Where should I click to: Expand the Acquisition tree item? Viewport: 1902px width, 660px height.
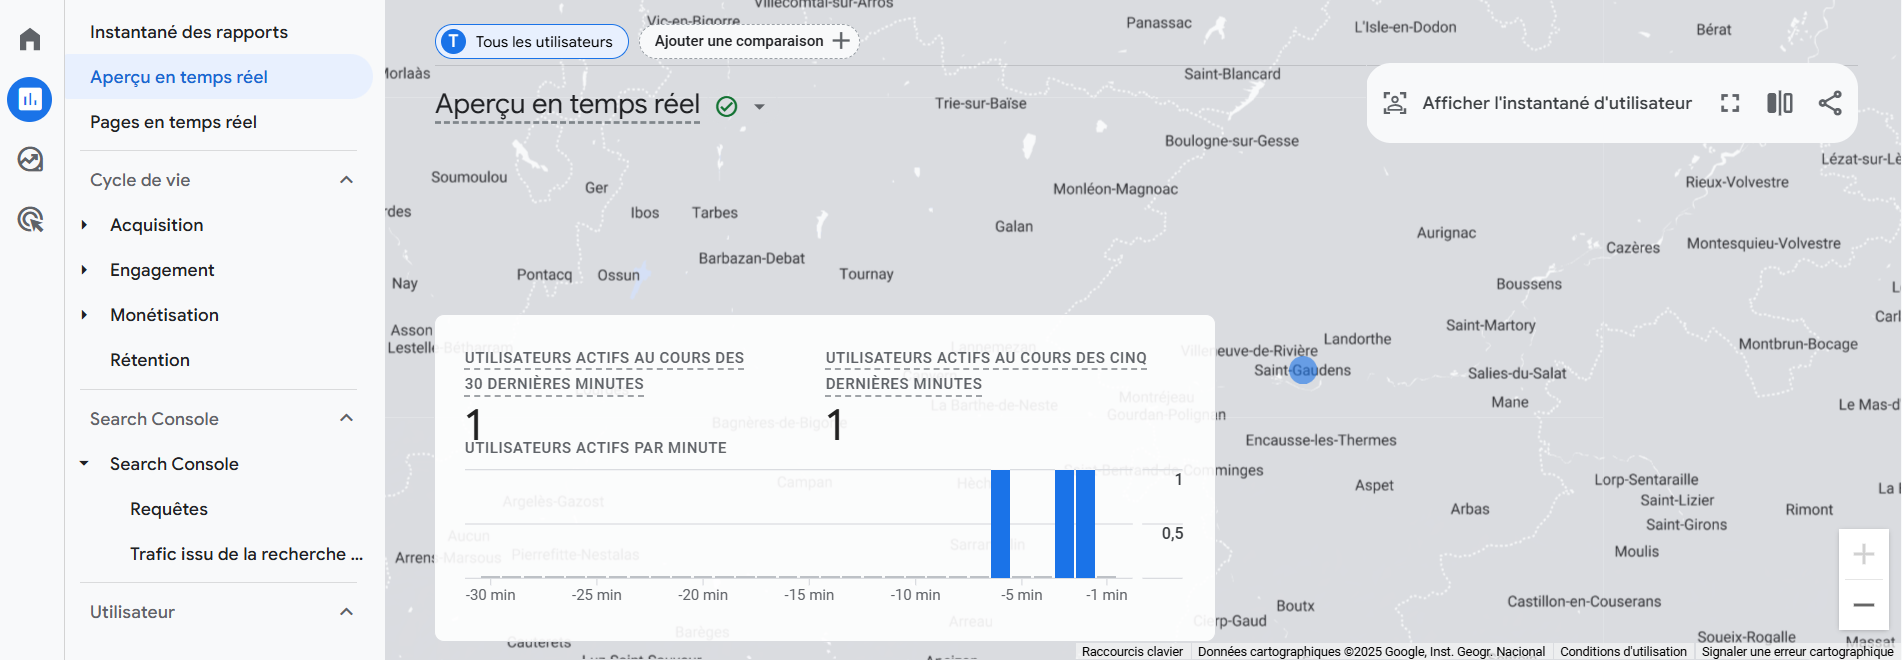point(85,225)
